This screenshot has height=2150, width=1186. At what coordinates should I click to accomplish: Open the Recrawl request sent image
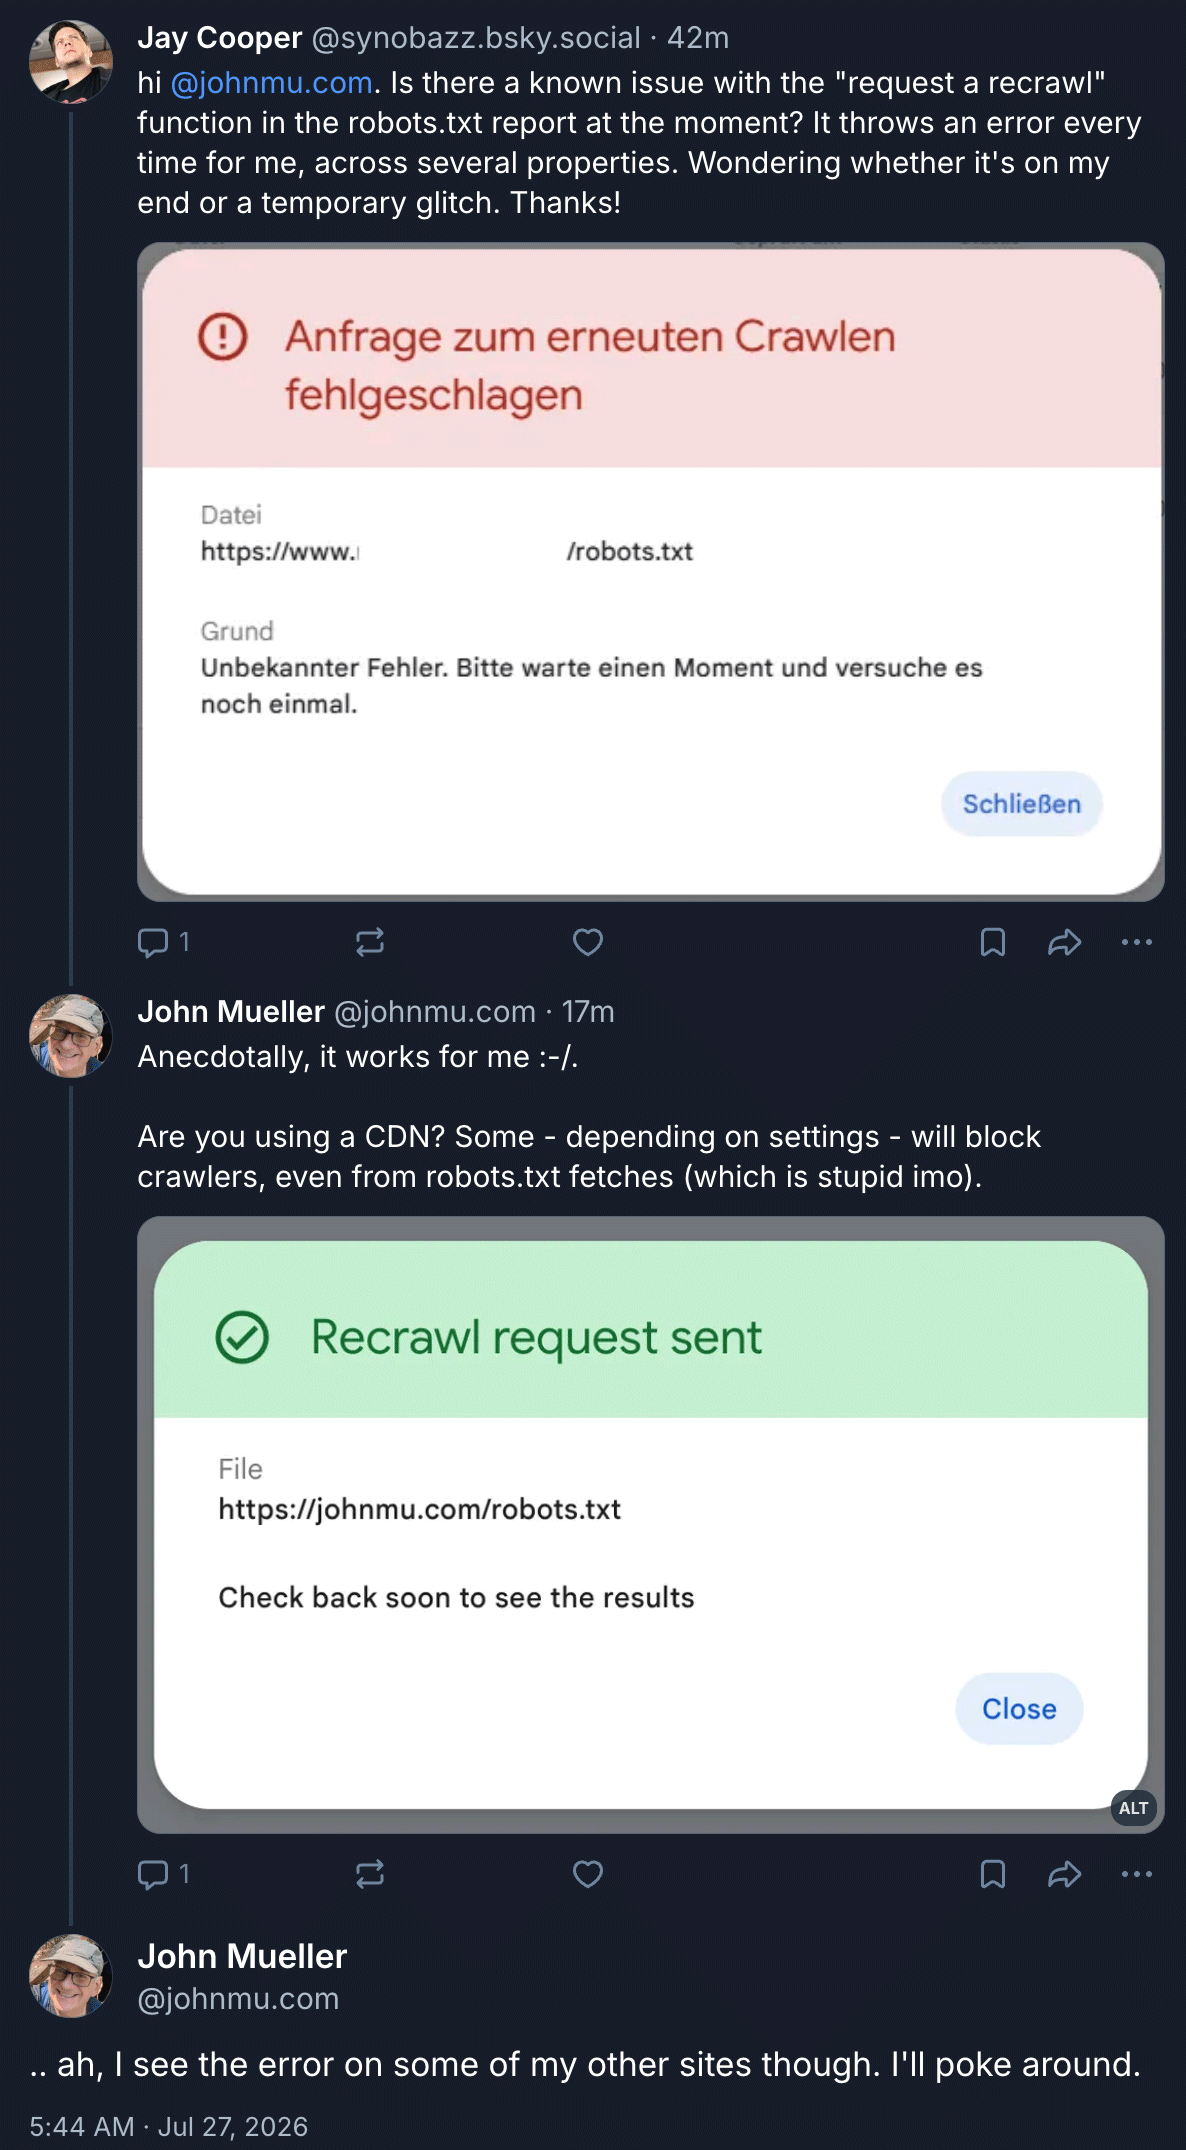pyautogui.click(x=651, y=1525)
